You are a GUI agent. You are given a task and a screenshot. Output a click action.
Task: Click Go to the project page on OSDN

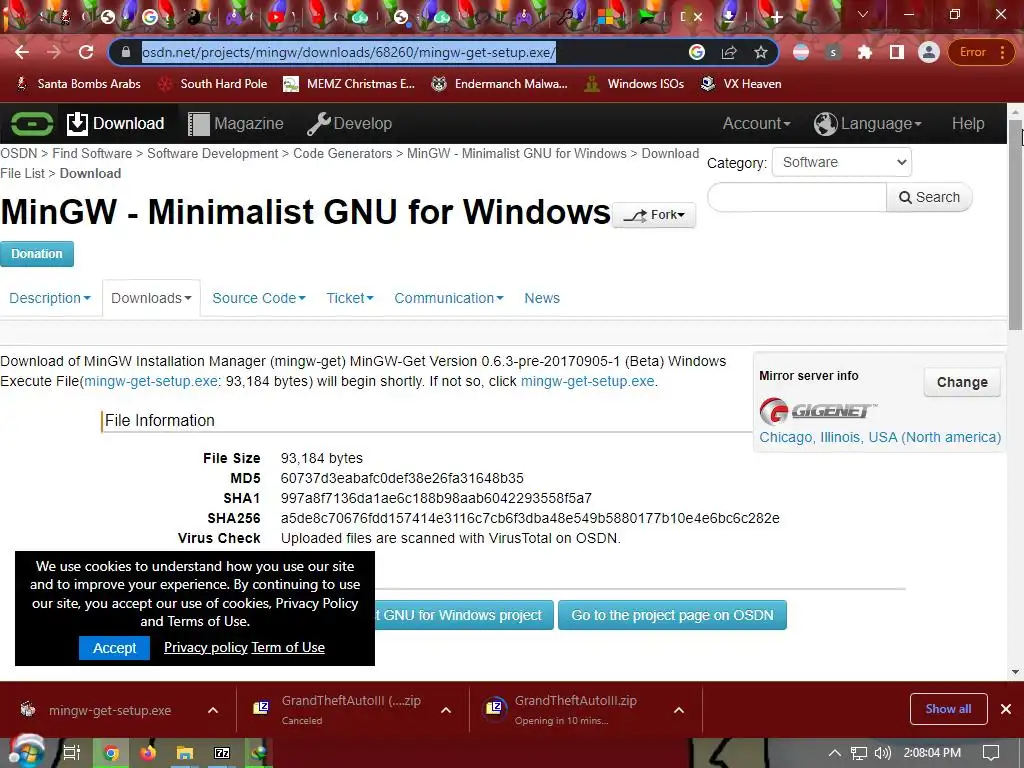(672, 615)
